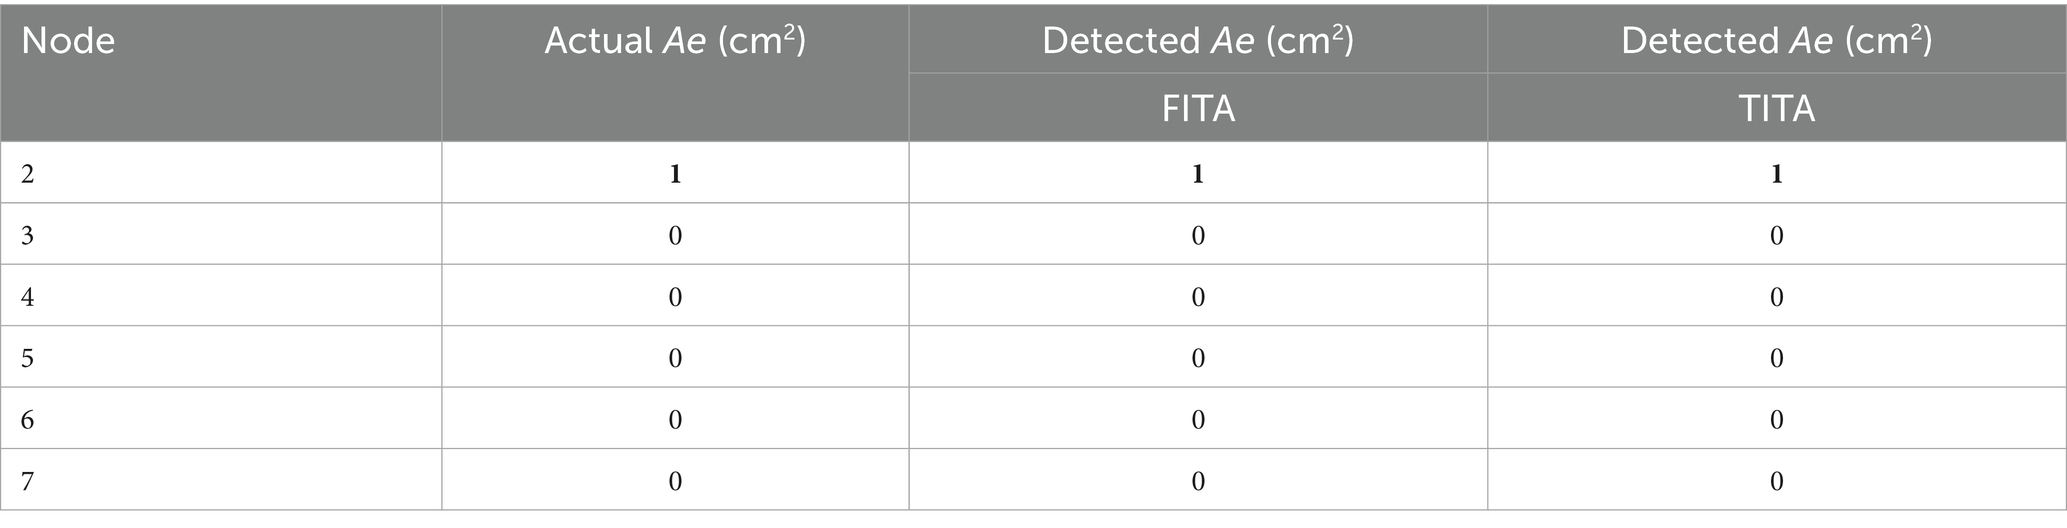Image resolution: width=2067 pixels, height=528 pixels.
Task: Click the node 6 row label
Action: tap(28, 420)
